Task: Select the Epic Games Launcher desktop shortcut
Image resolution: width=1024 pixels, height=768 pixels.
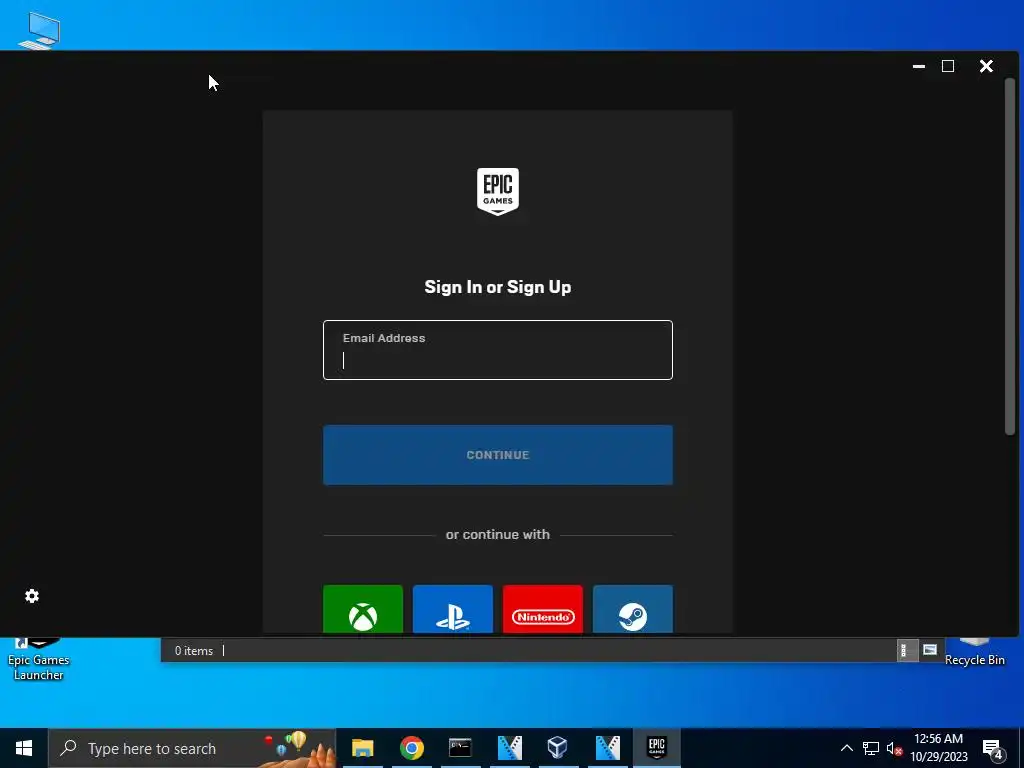Action: [39, 660]
